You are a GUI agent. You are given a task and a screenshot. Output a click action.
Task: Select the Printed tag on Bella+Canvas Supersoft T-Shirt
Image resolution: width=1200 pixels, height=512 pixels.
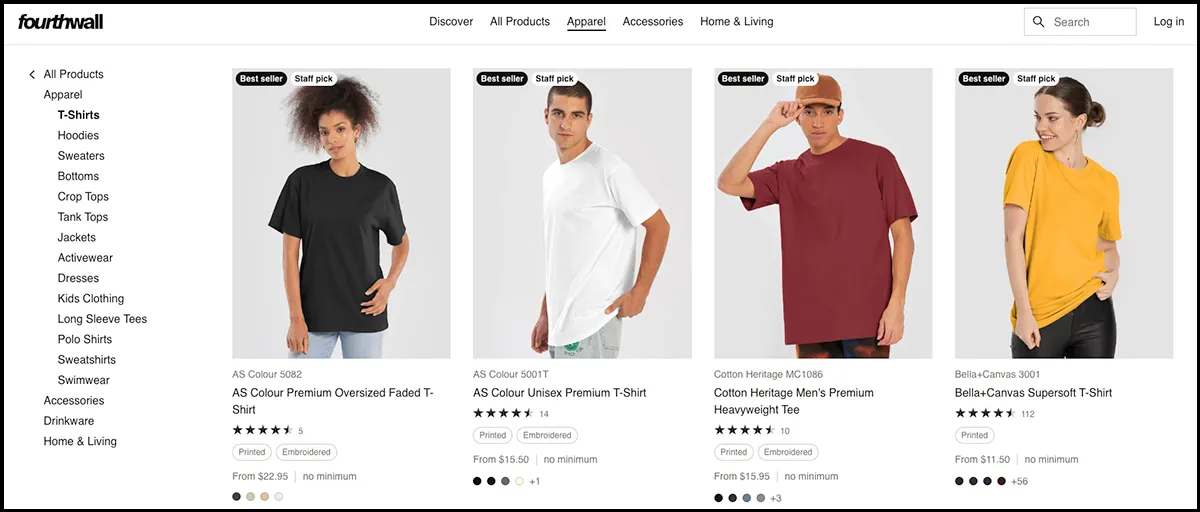[x=974, y=435]
